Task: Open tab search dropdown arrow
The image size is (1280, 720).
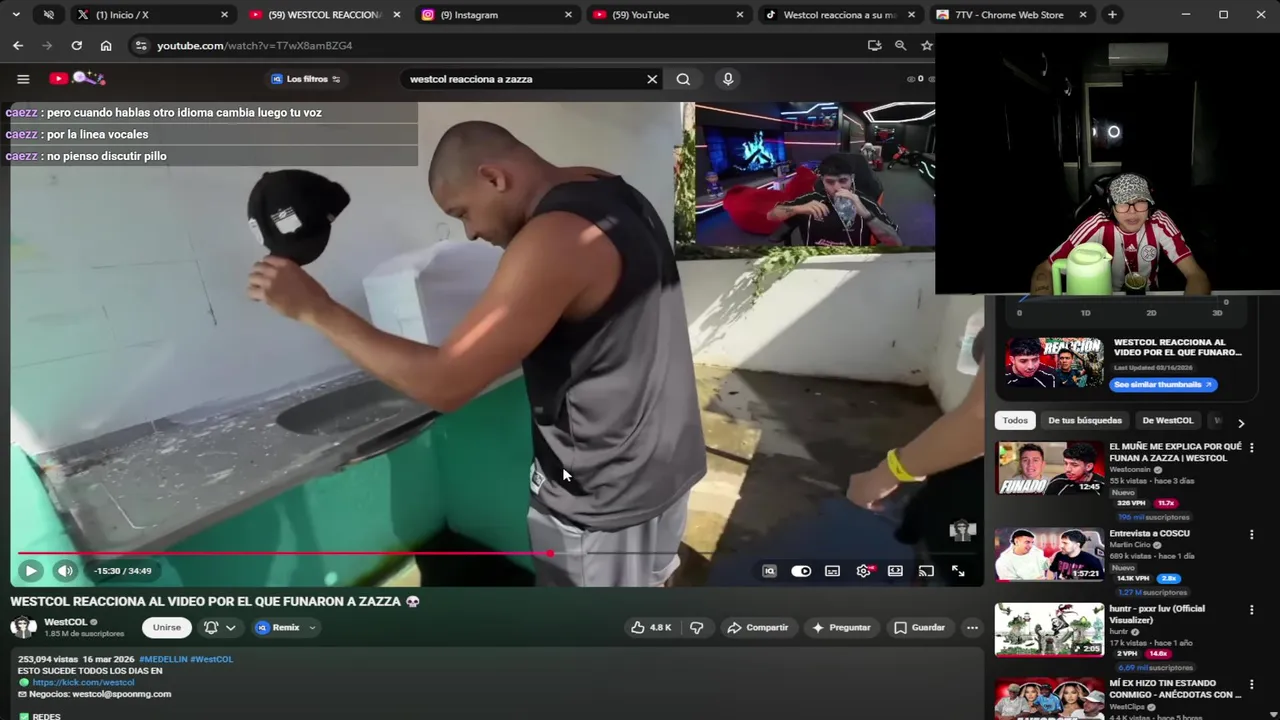Action: point(16,15)
